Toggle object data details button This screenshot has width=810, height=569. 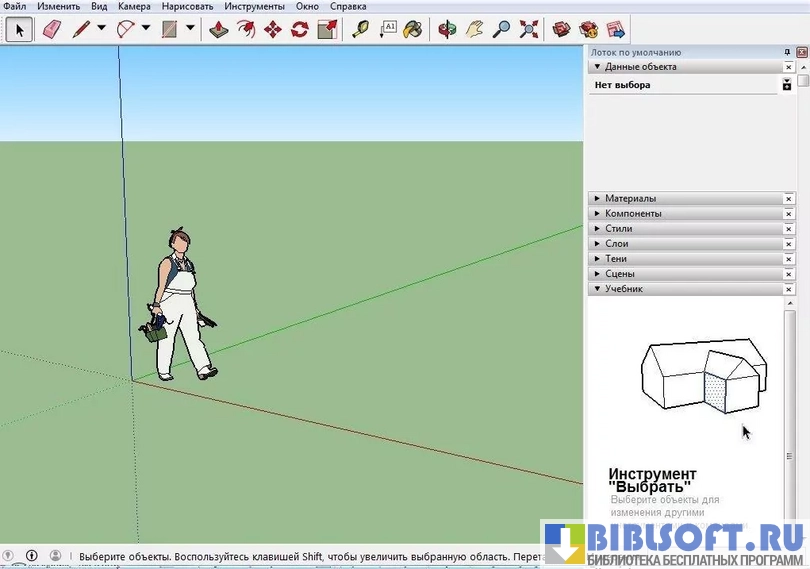(x=788, y=85)
